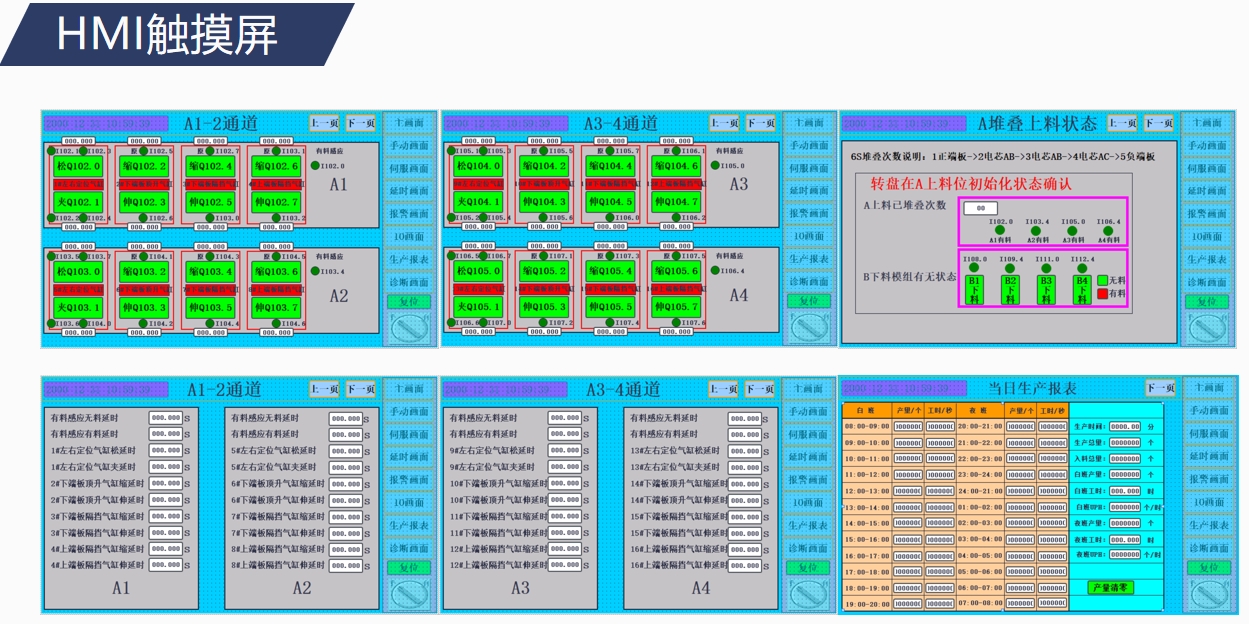Open 延时画面 from A1-2通道 delay screen sidebar

pyautogui.click(x=408, y=457)
